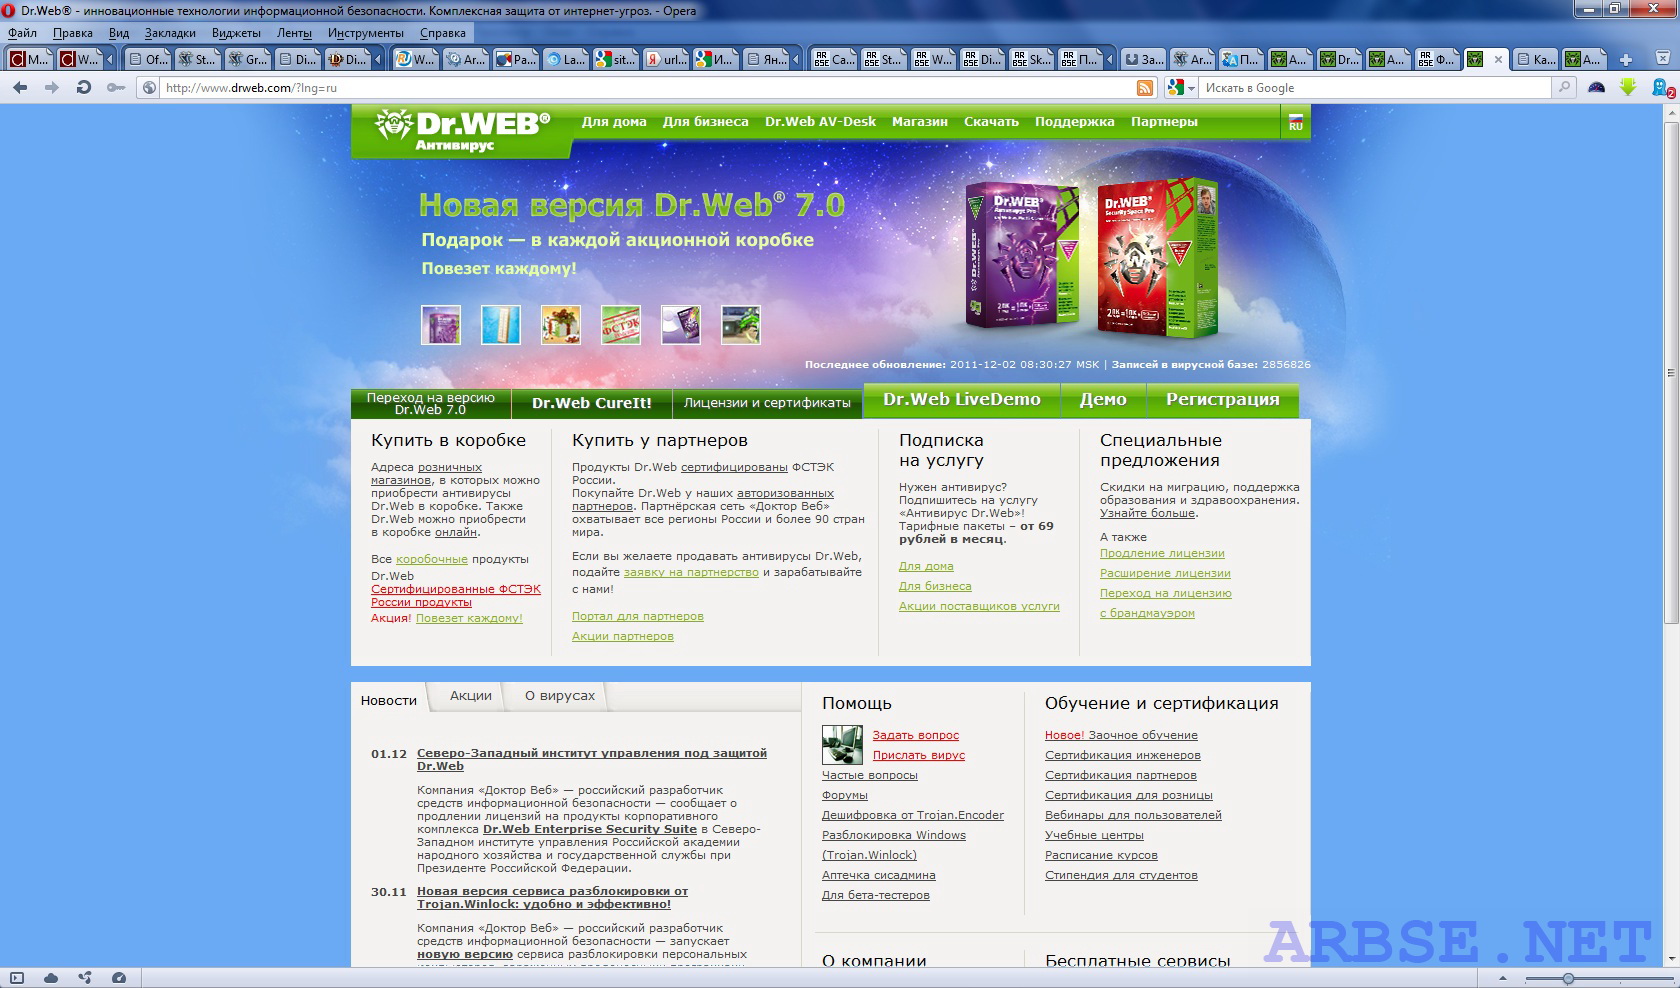
Task: Reload the current page
Action: click(x=84, y=88)
